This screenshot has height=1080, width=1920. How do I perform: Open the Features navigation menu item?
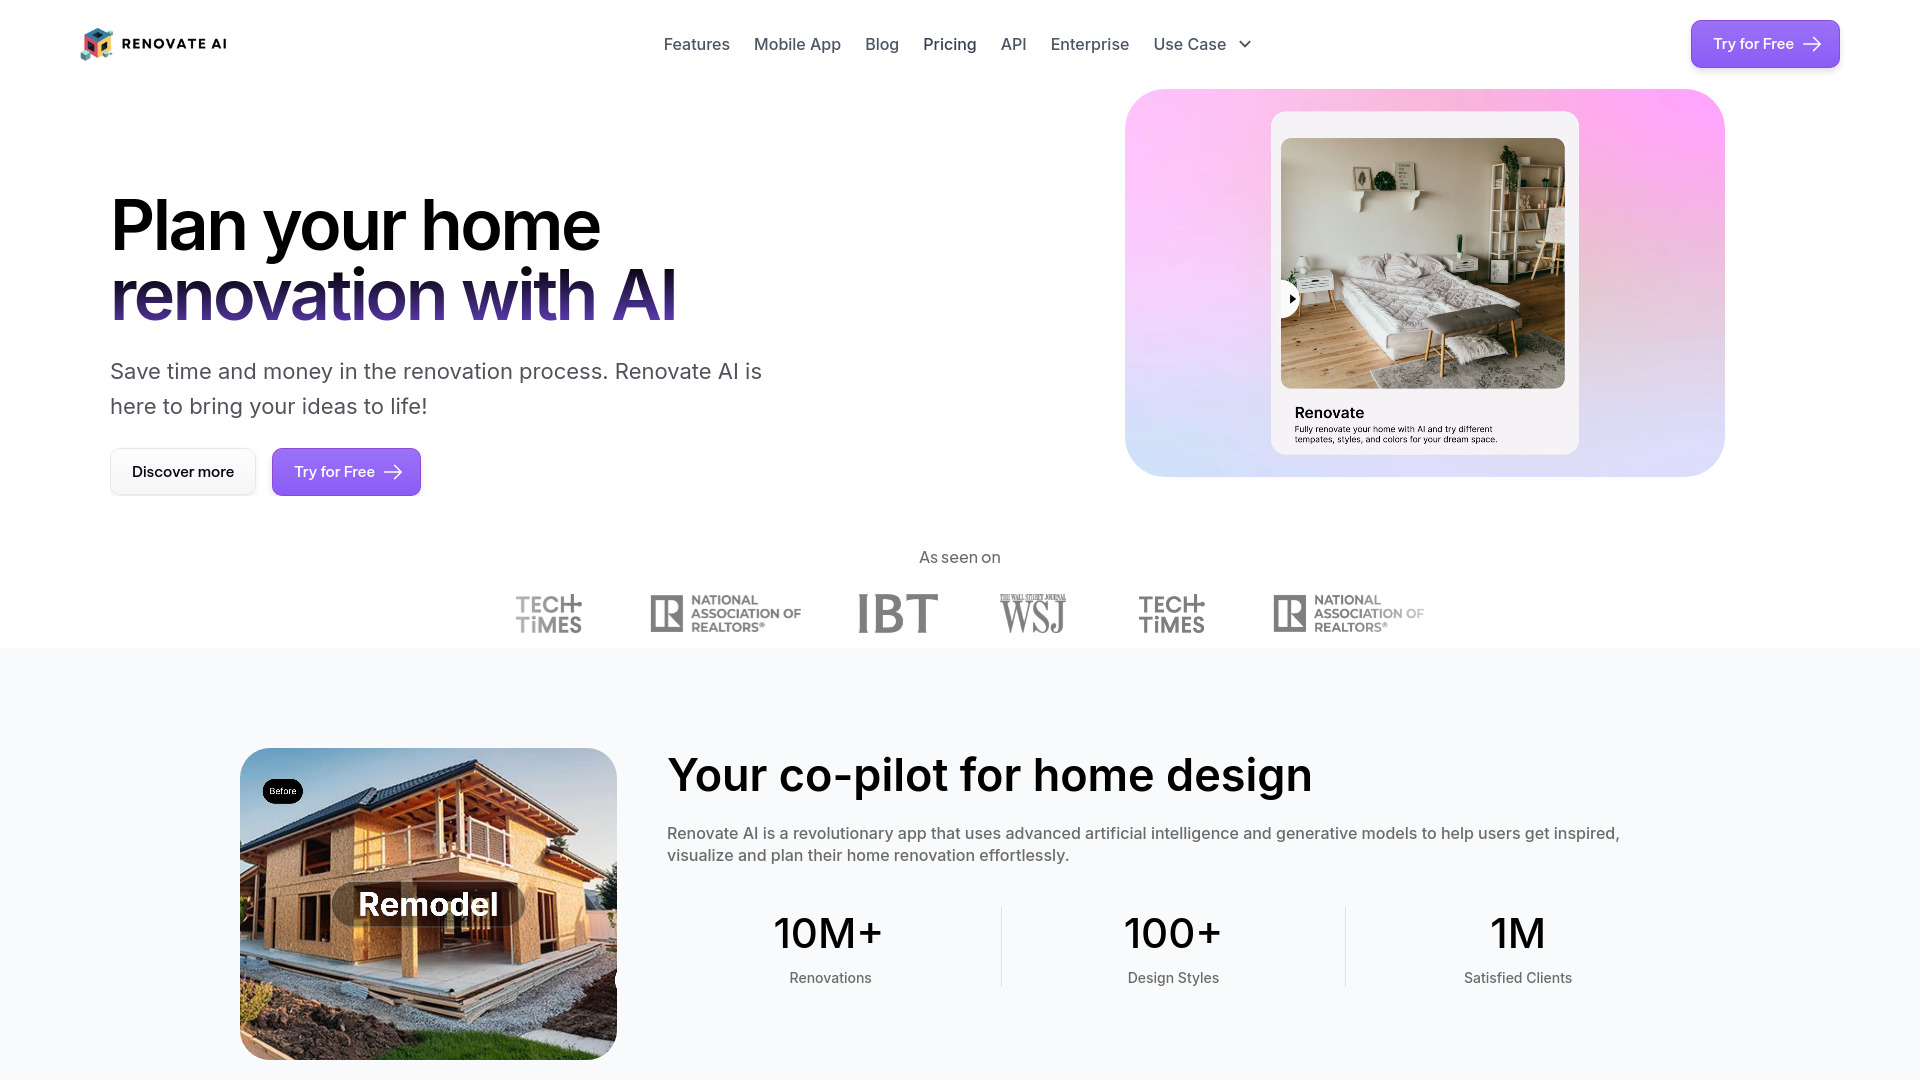pos(696,44)
